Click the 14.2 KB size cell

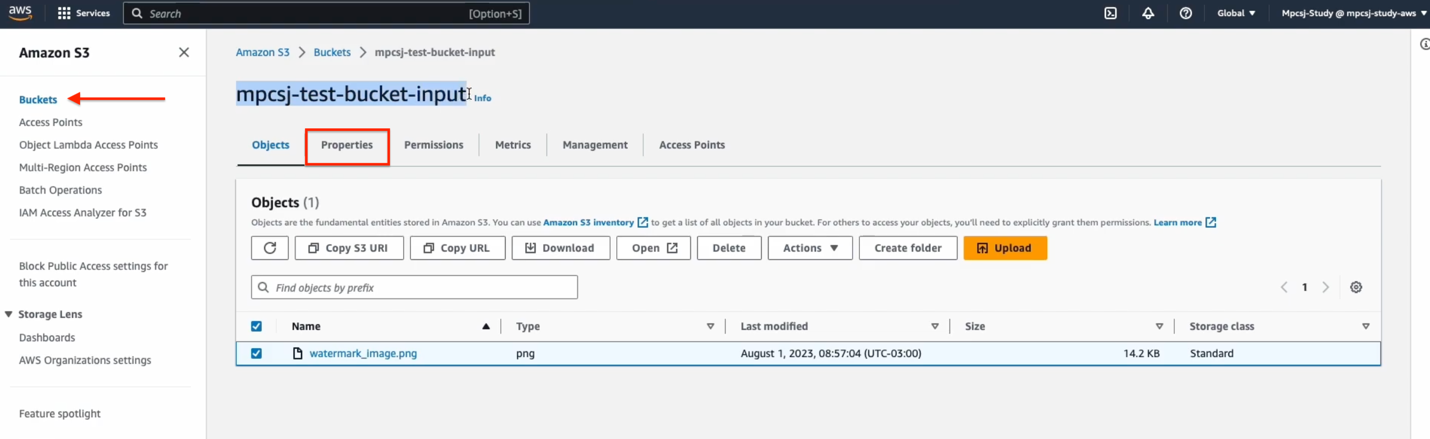(1141, 353)
